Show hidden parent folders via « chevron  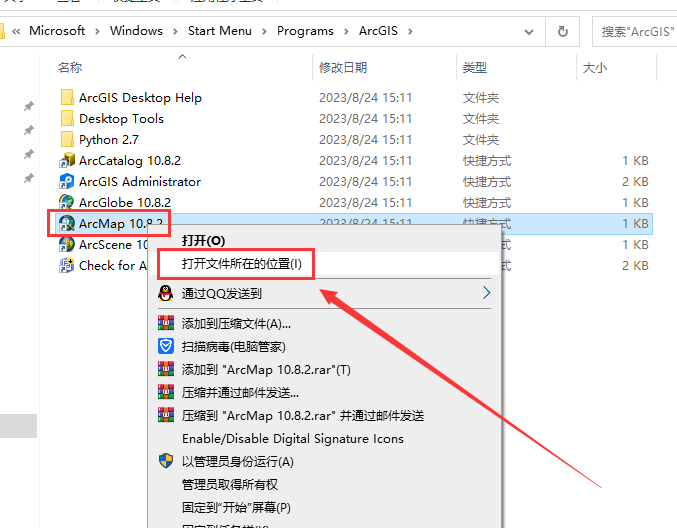(x=16, y=32)
